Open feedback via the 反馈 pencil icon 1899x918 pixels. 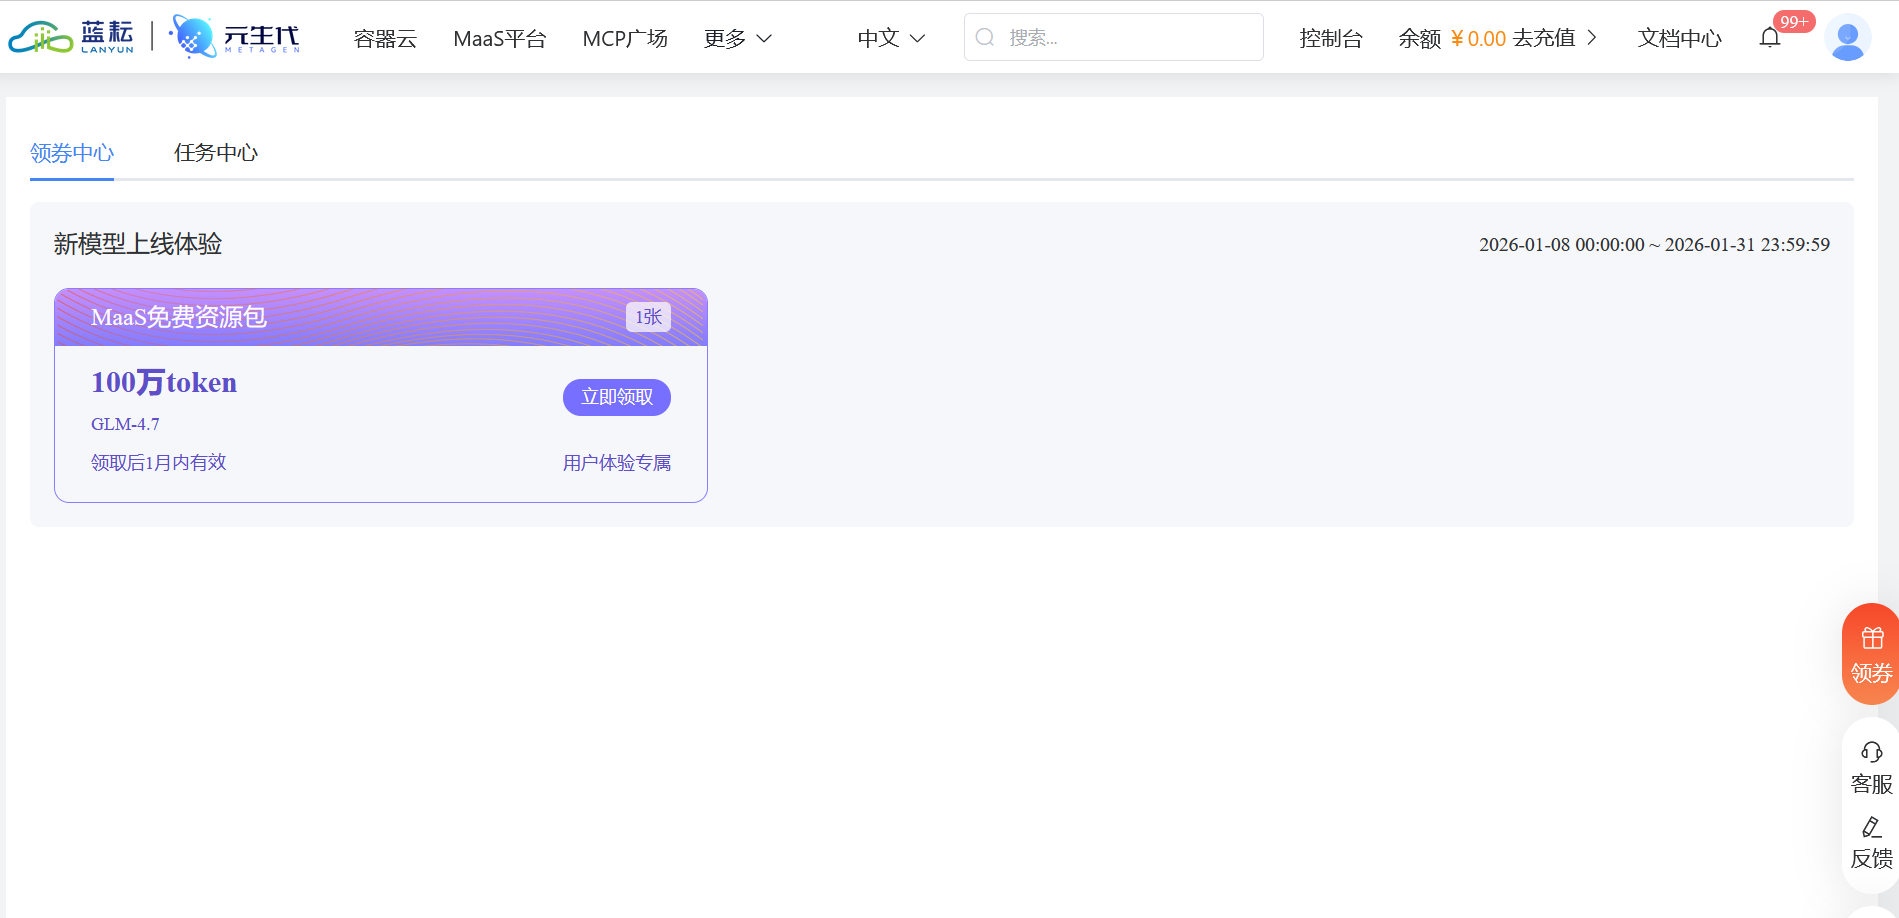[x=1869, y=827]
